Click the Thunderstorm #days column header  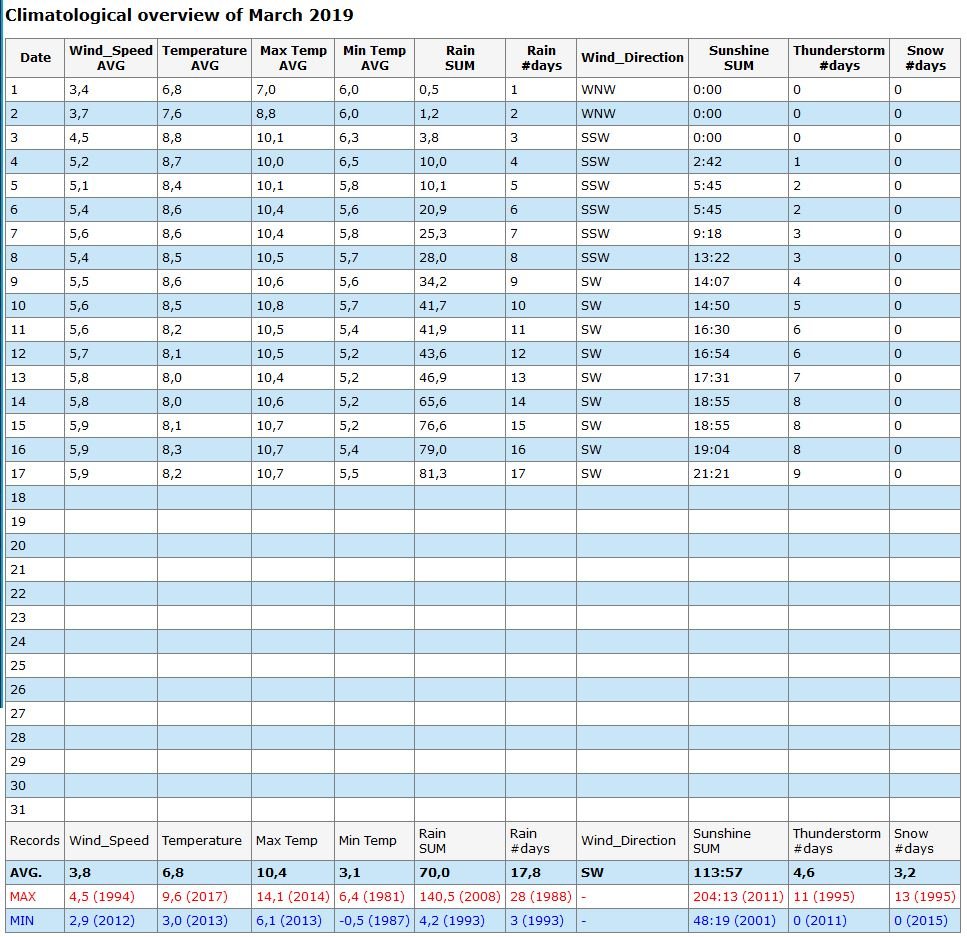pos(839,58)
